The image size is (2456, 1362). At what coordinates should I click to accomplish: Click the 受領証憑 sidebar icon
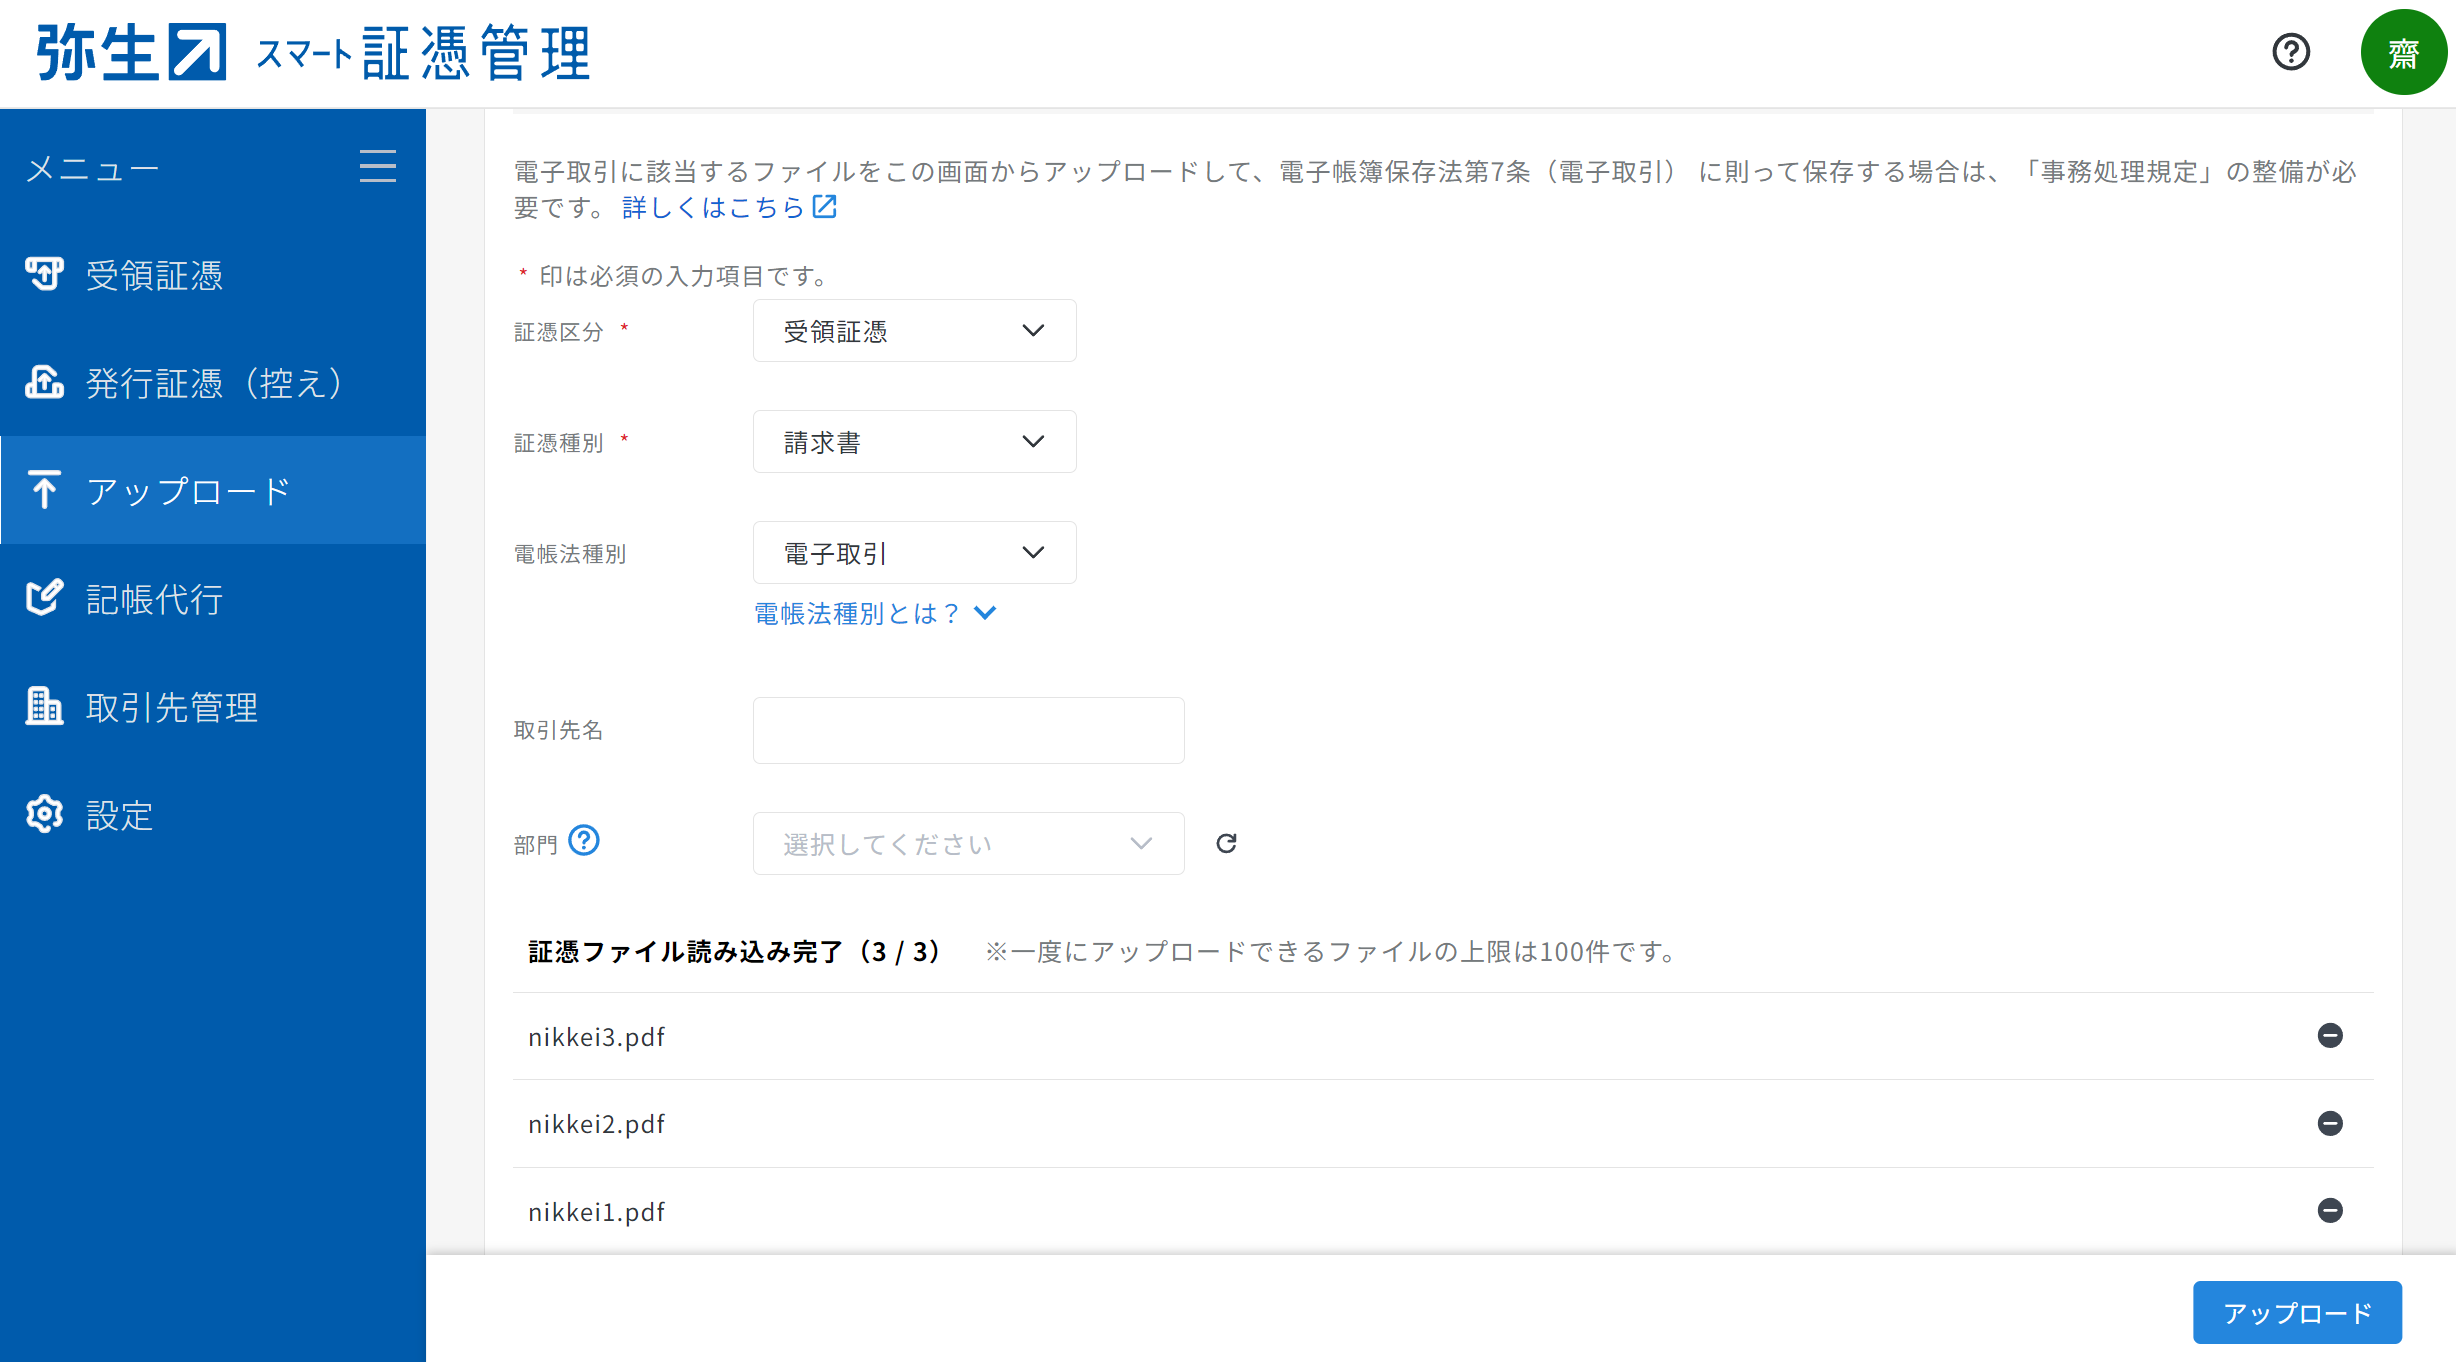tap(44, 273)
